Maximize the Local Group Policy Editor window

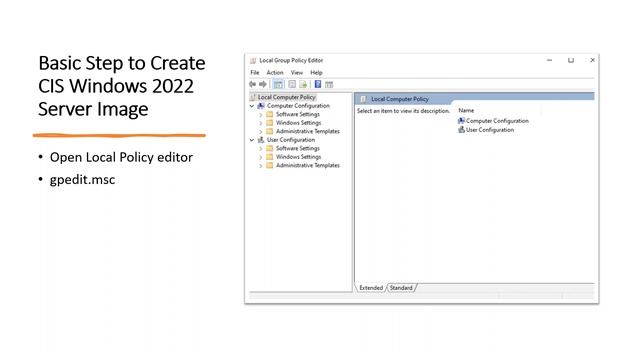tap(571, 60)
